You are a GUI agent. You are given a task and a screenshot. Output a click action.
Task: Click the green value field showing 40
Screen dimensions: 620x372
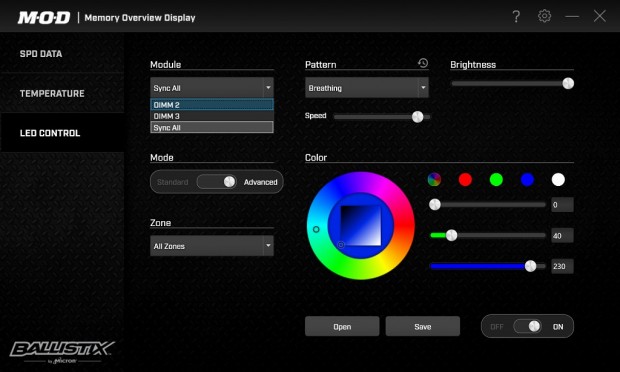tap(562, 236)
